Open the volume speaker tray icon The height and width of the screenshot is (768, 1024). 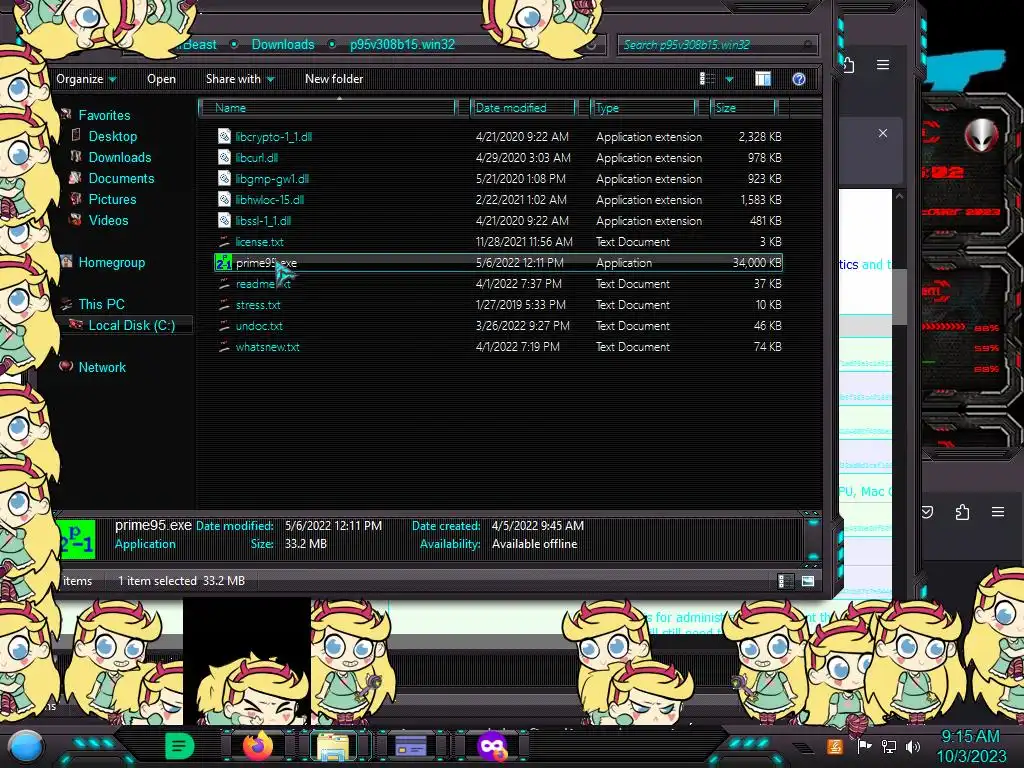913,746
